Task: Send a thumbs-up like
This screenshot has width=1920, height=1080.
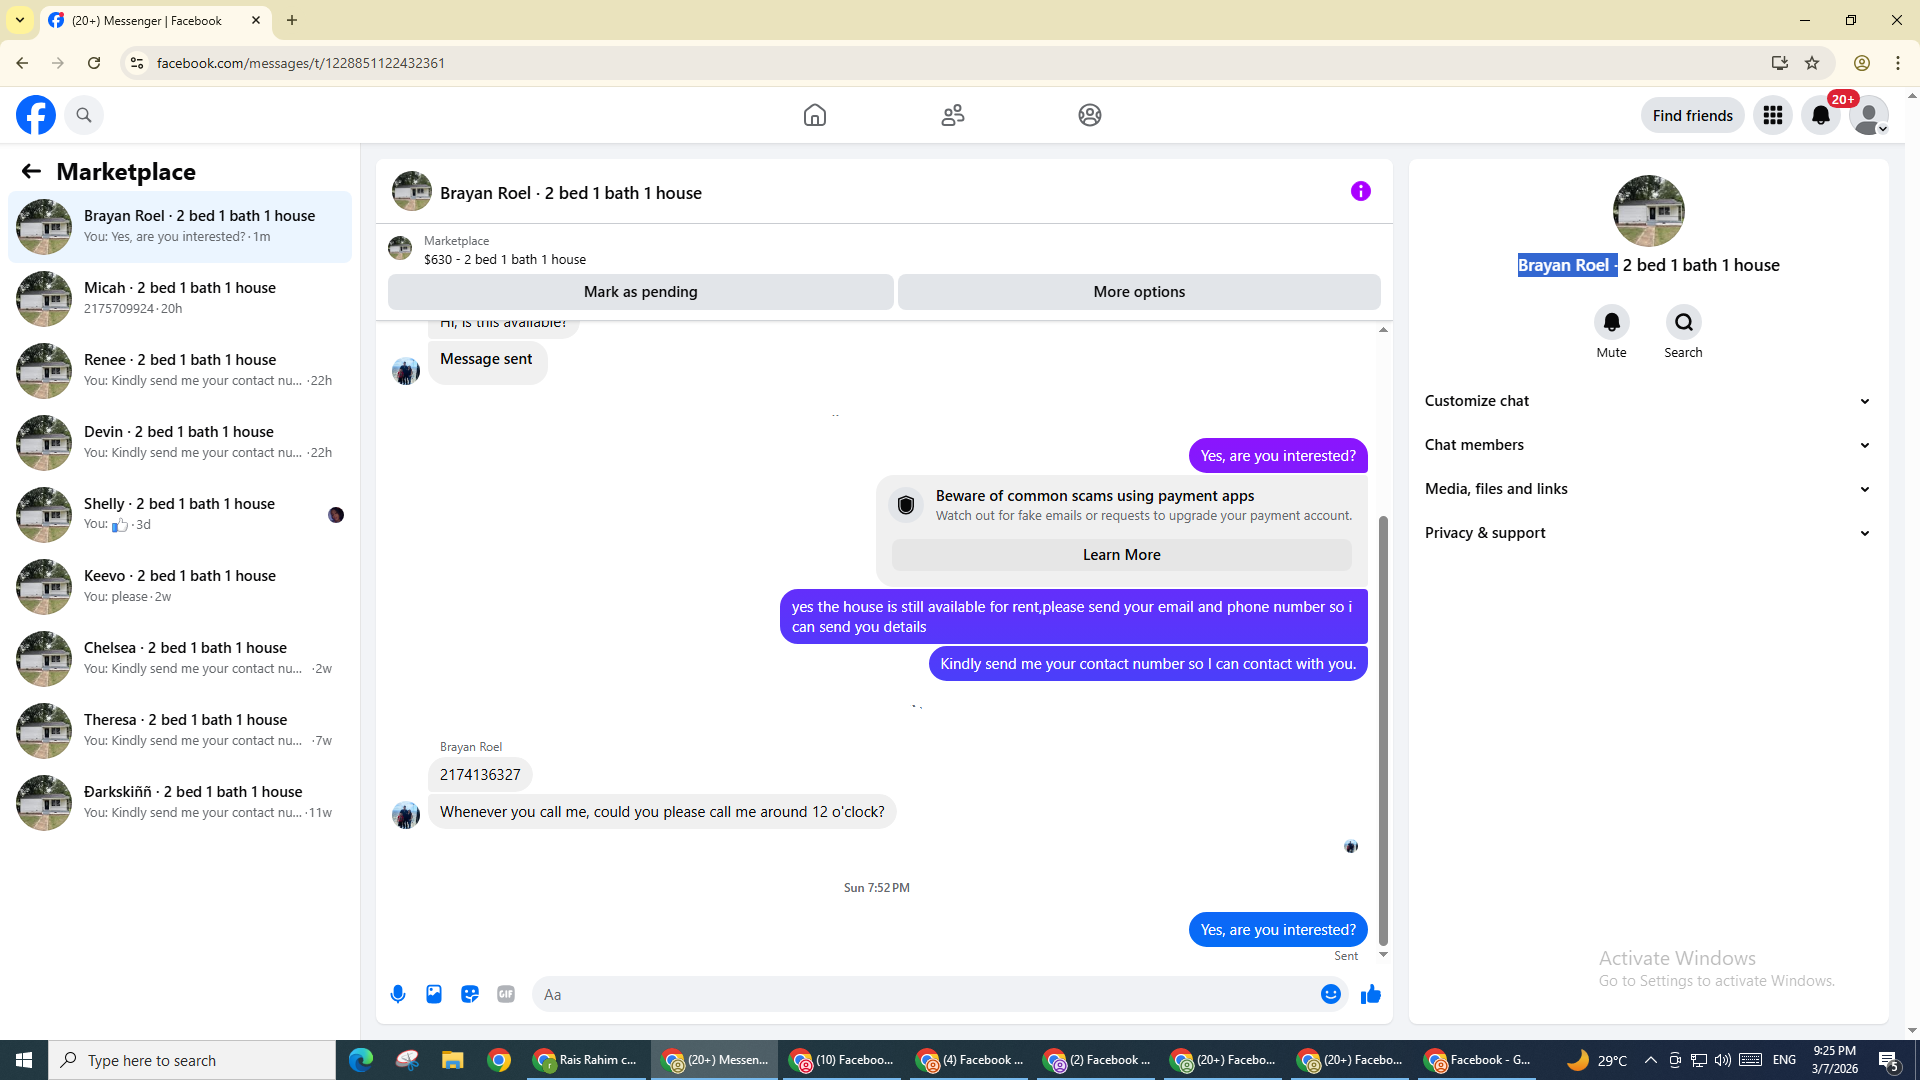Action: tap(1371, 994)
